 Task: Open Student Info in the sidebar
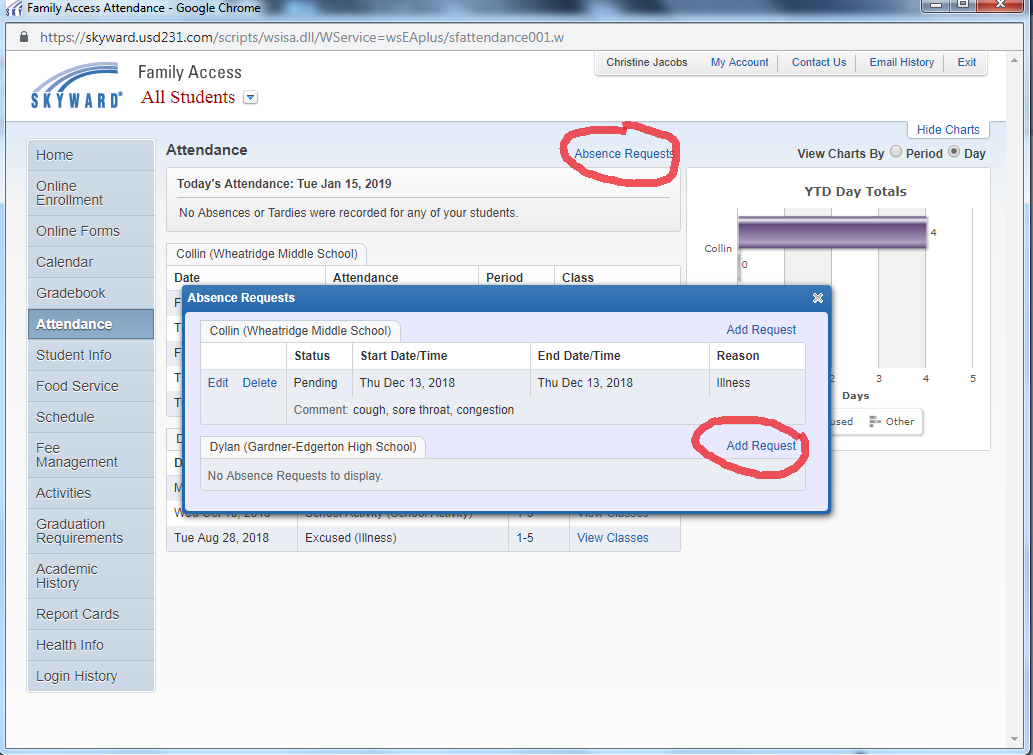point(91,355)
